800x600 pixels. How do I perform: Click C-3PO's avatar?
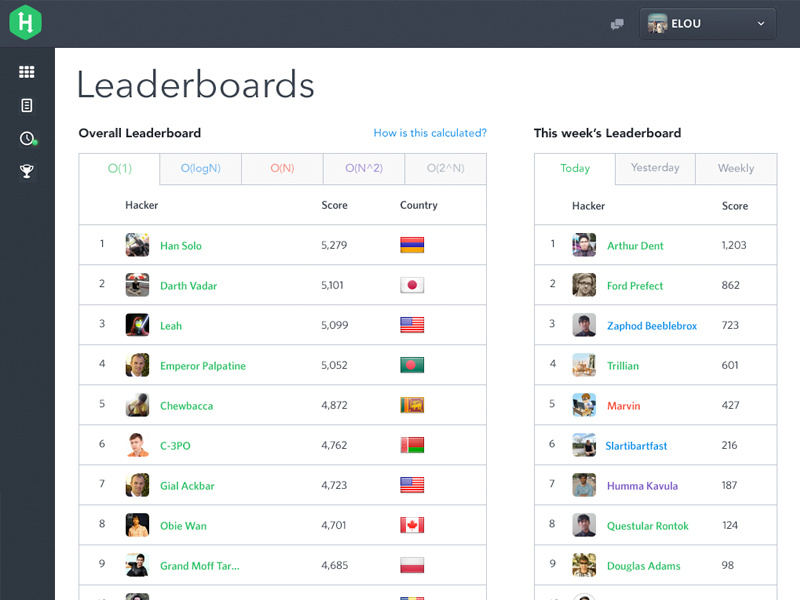click(x=137, y=445)
